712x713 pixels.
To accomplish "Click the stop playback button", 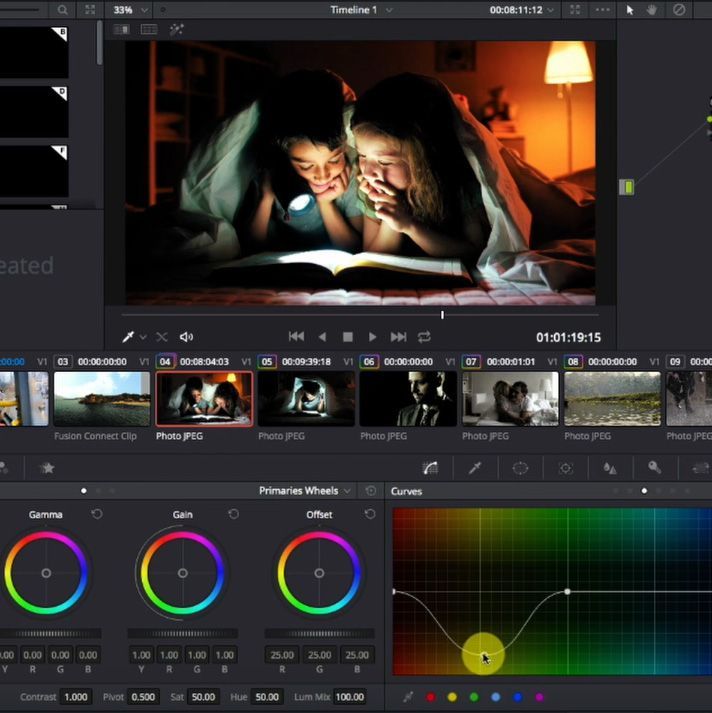I will click(x=348, y=337).
